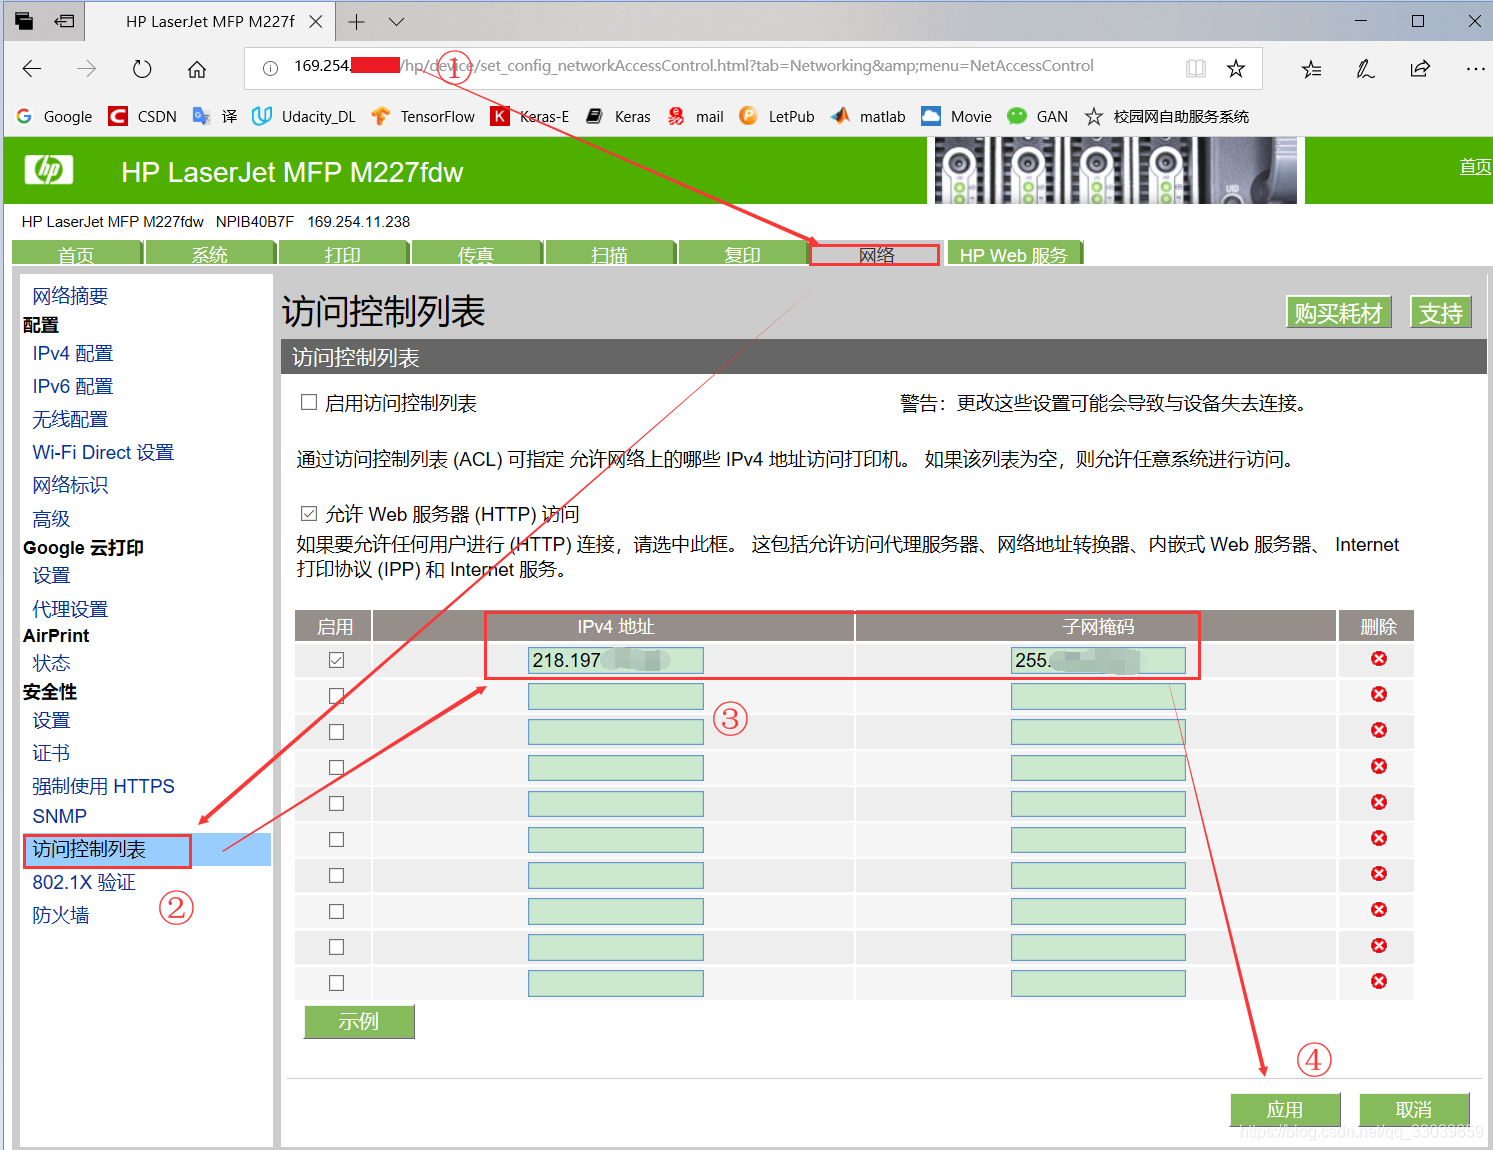Screen dimensions: 1493x1150
Task: Click the 示例 example button
Action: [x=359, y=1021]
